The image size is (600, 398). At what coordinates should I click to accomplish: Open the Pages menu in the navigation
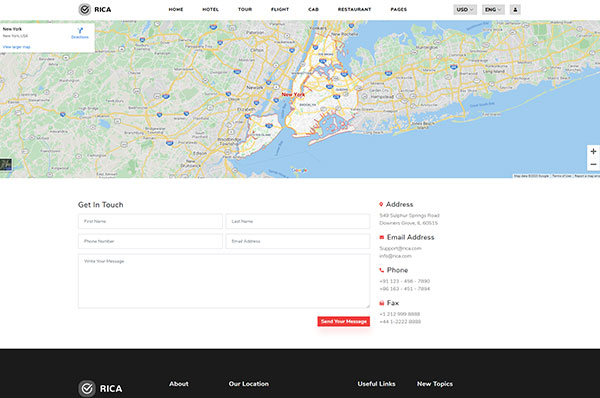click(x=399, y=10)
